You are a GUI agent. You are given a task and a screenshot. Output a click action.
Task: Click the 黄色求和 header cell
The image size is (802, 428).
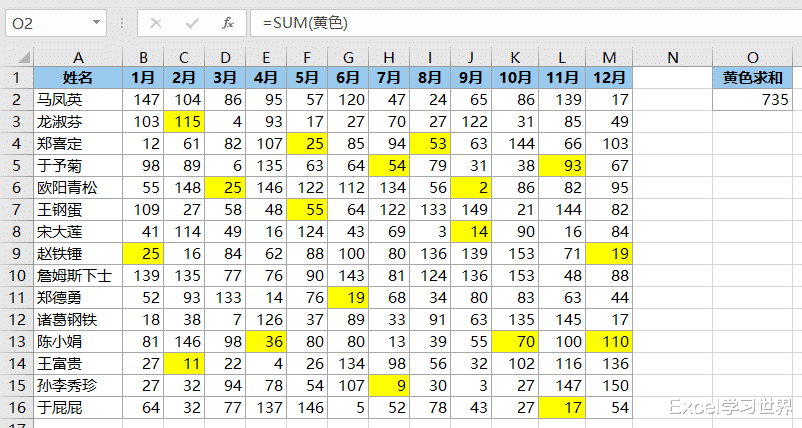tap(752, 78)
